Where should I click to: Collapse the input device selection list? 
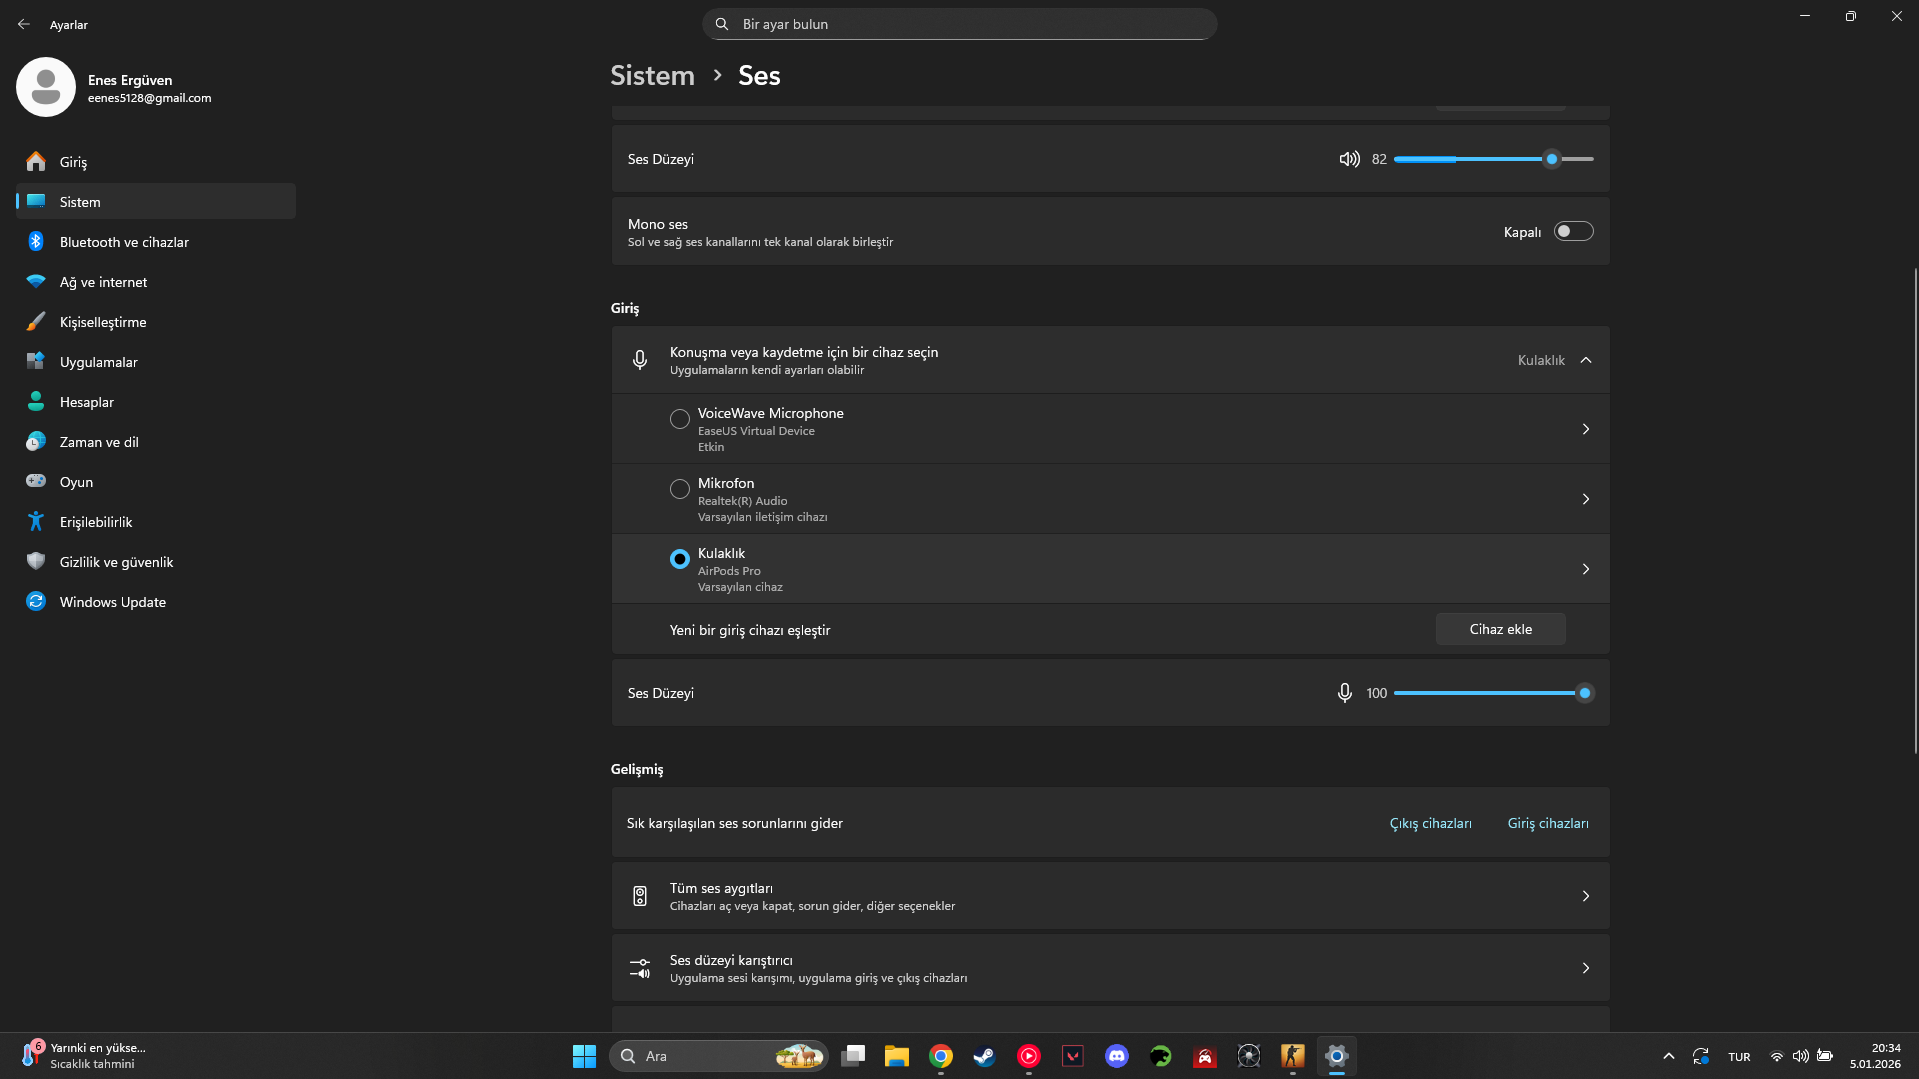1585,360
